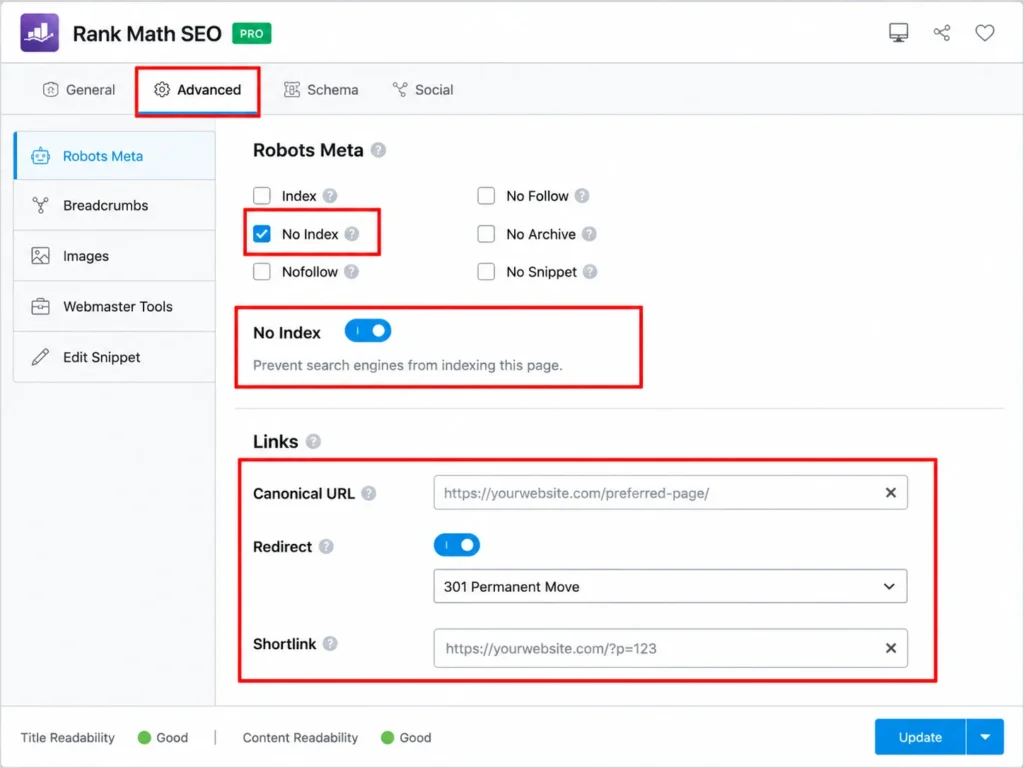Screen dimensions: 1024x768
Task: Click the Edit Snippet pencil icon
Action: click(40, 357)
